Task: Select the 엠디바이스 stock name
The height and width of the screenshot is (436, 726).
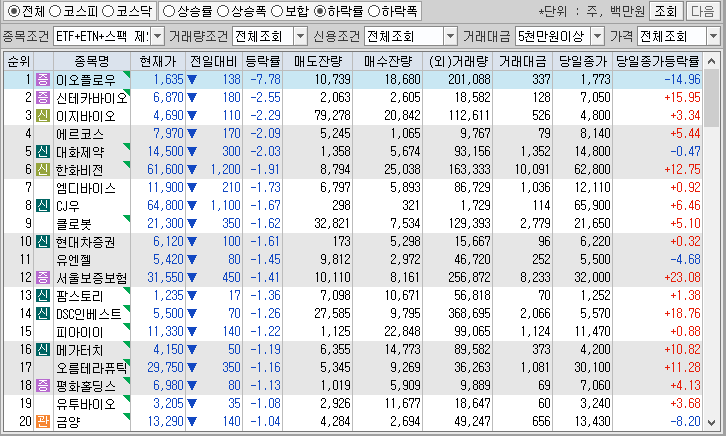Action: (86, 187)
